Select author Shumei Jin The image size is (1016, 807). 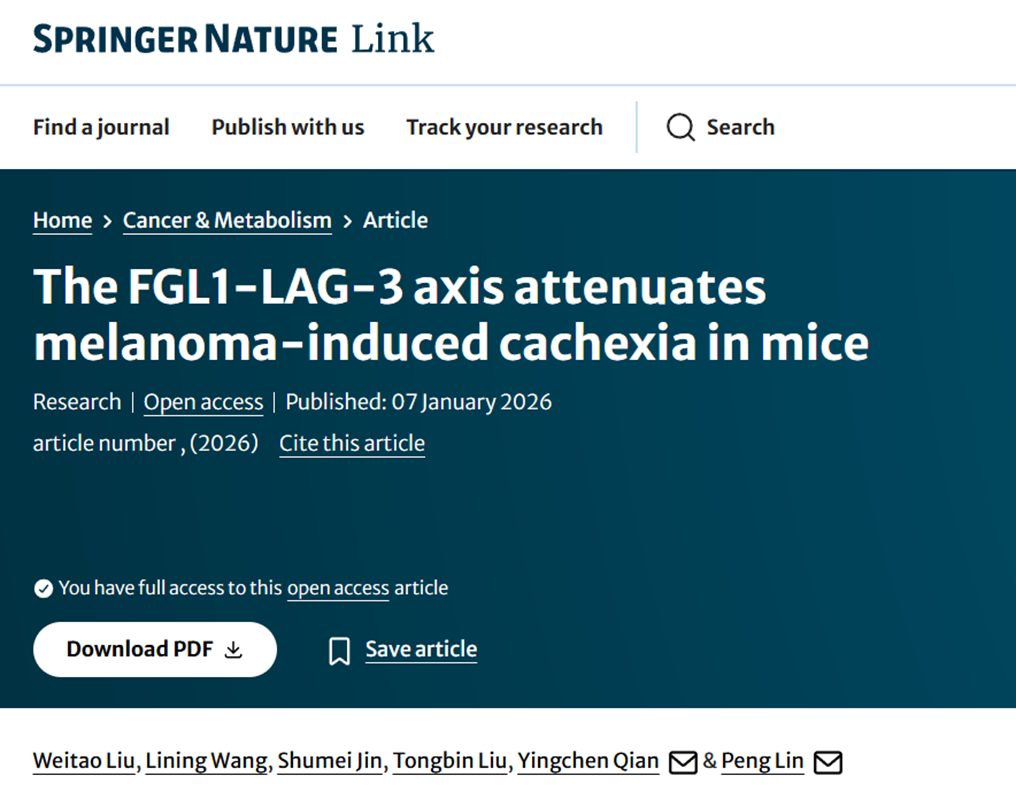(329, 761)
